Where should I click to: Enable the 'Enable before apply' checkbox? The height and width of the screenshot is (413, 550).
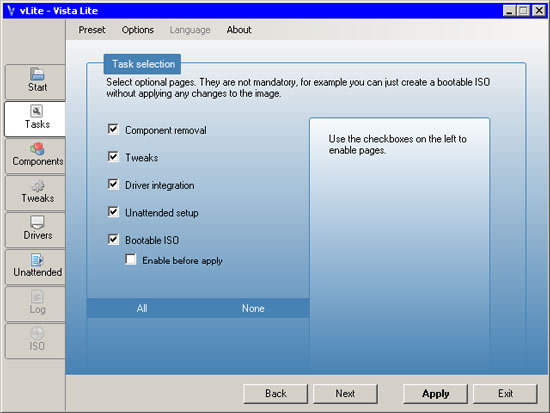point(131,260)
